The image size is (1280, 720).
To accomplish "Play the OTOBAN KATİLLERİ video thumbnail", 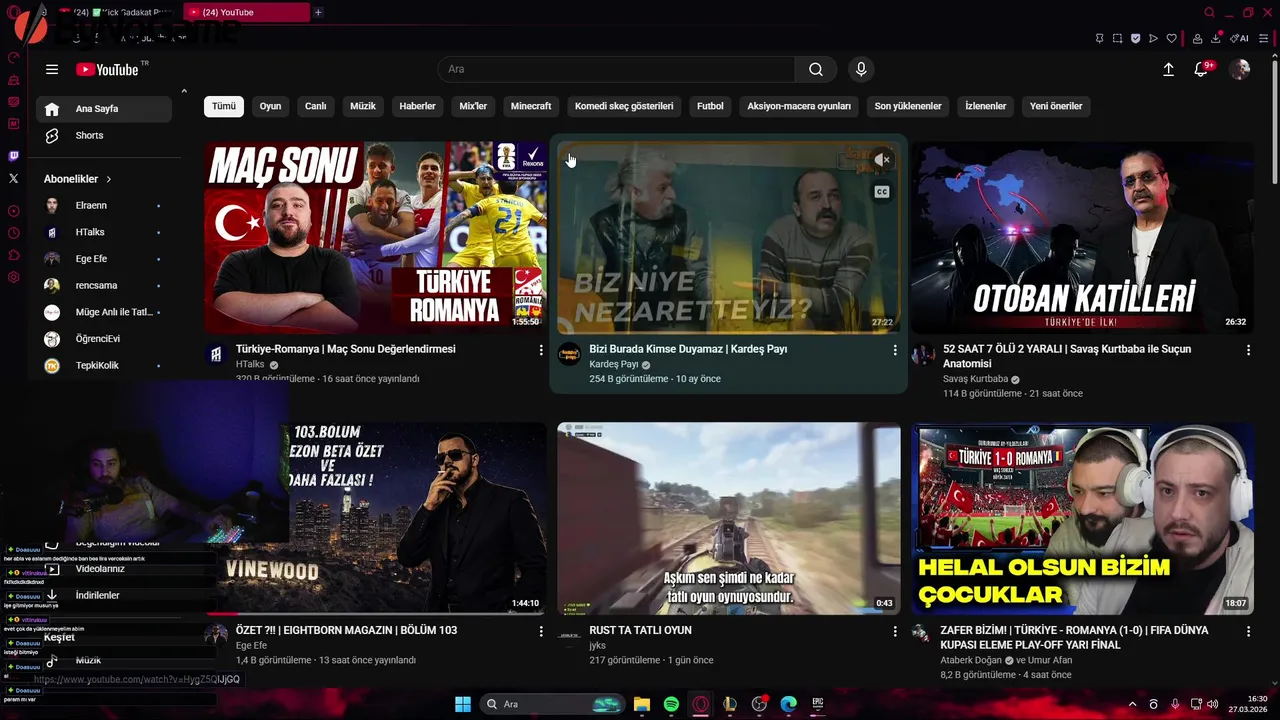I will tap(1082, 237).
